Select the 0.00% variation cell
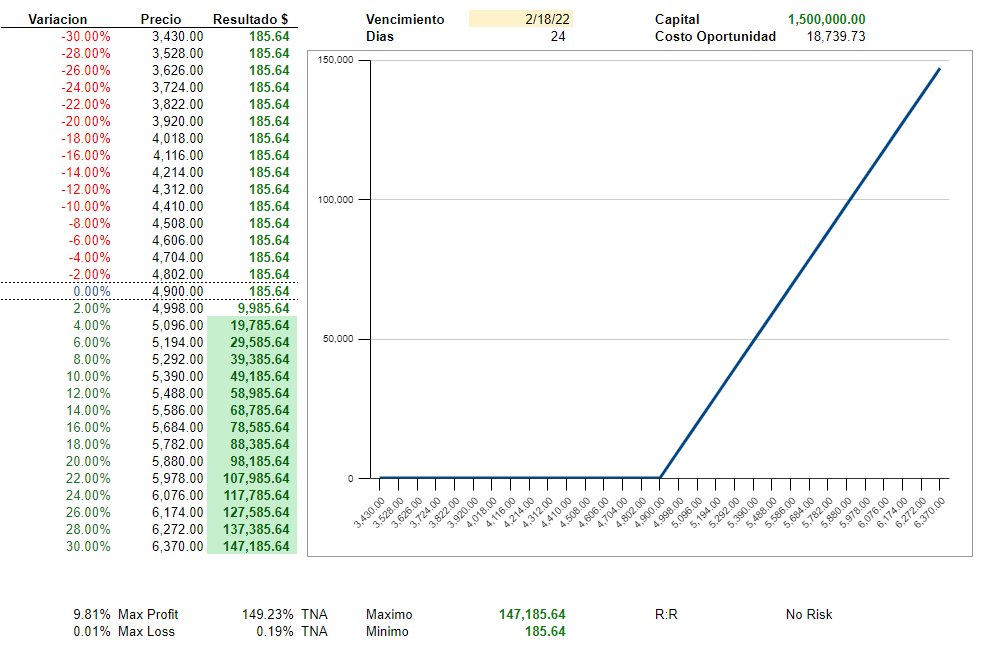The width and height of the screenshot is (985, 647). coord(92,291)
